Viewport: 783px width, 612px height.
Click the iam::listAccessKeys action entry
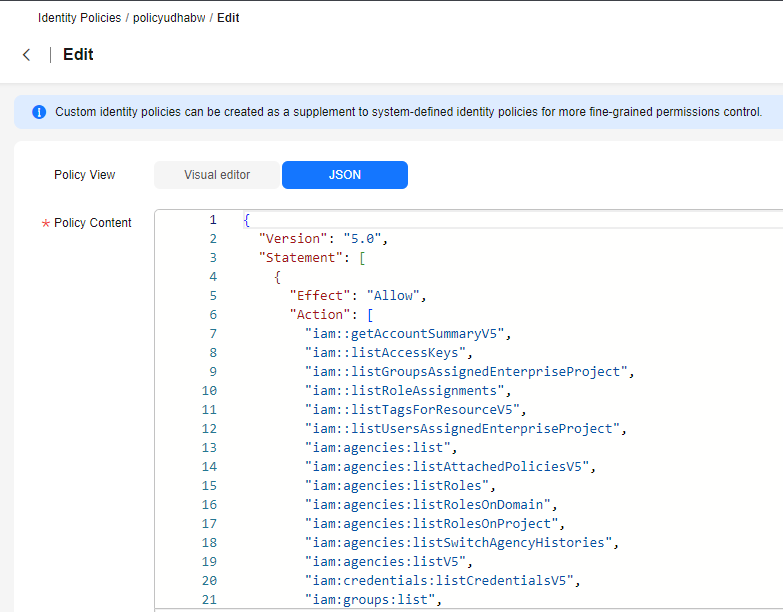click(x=388, y=353)
